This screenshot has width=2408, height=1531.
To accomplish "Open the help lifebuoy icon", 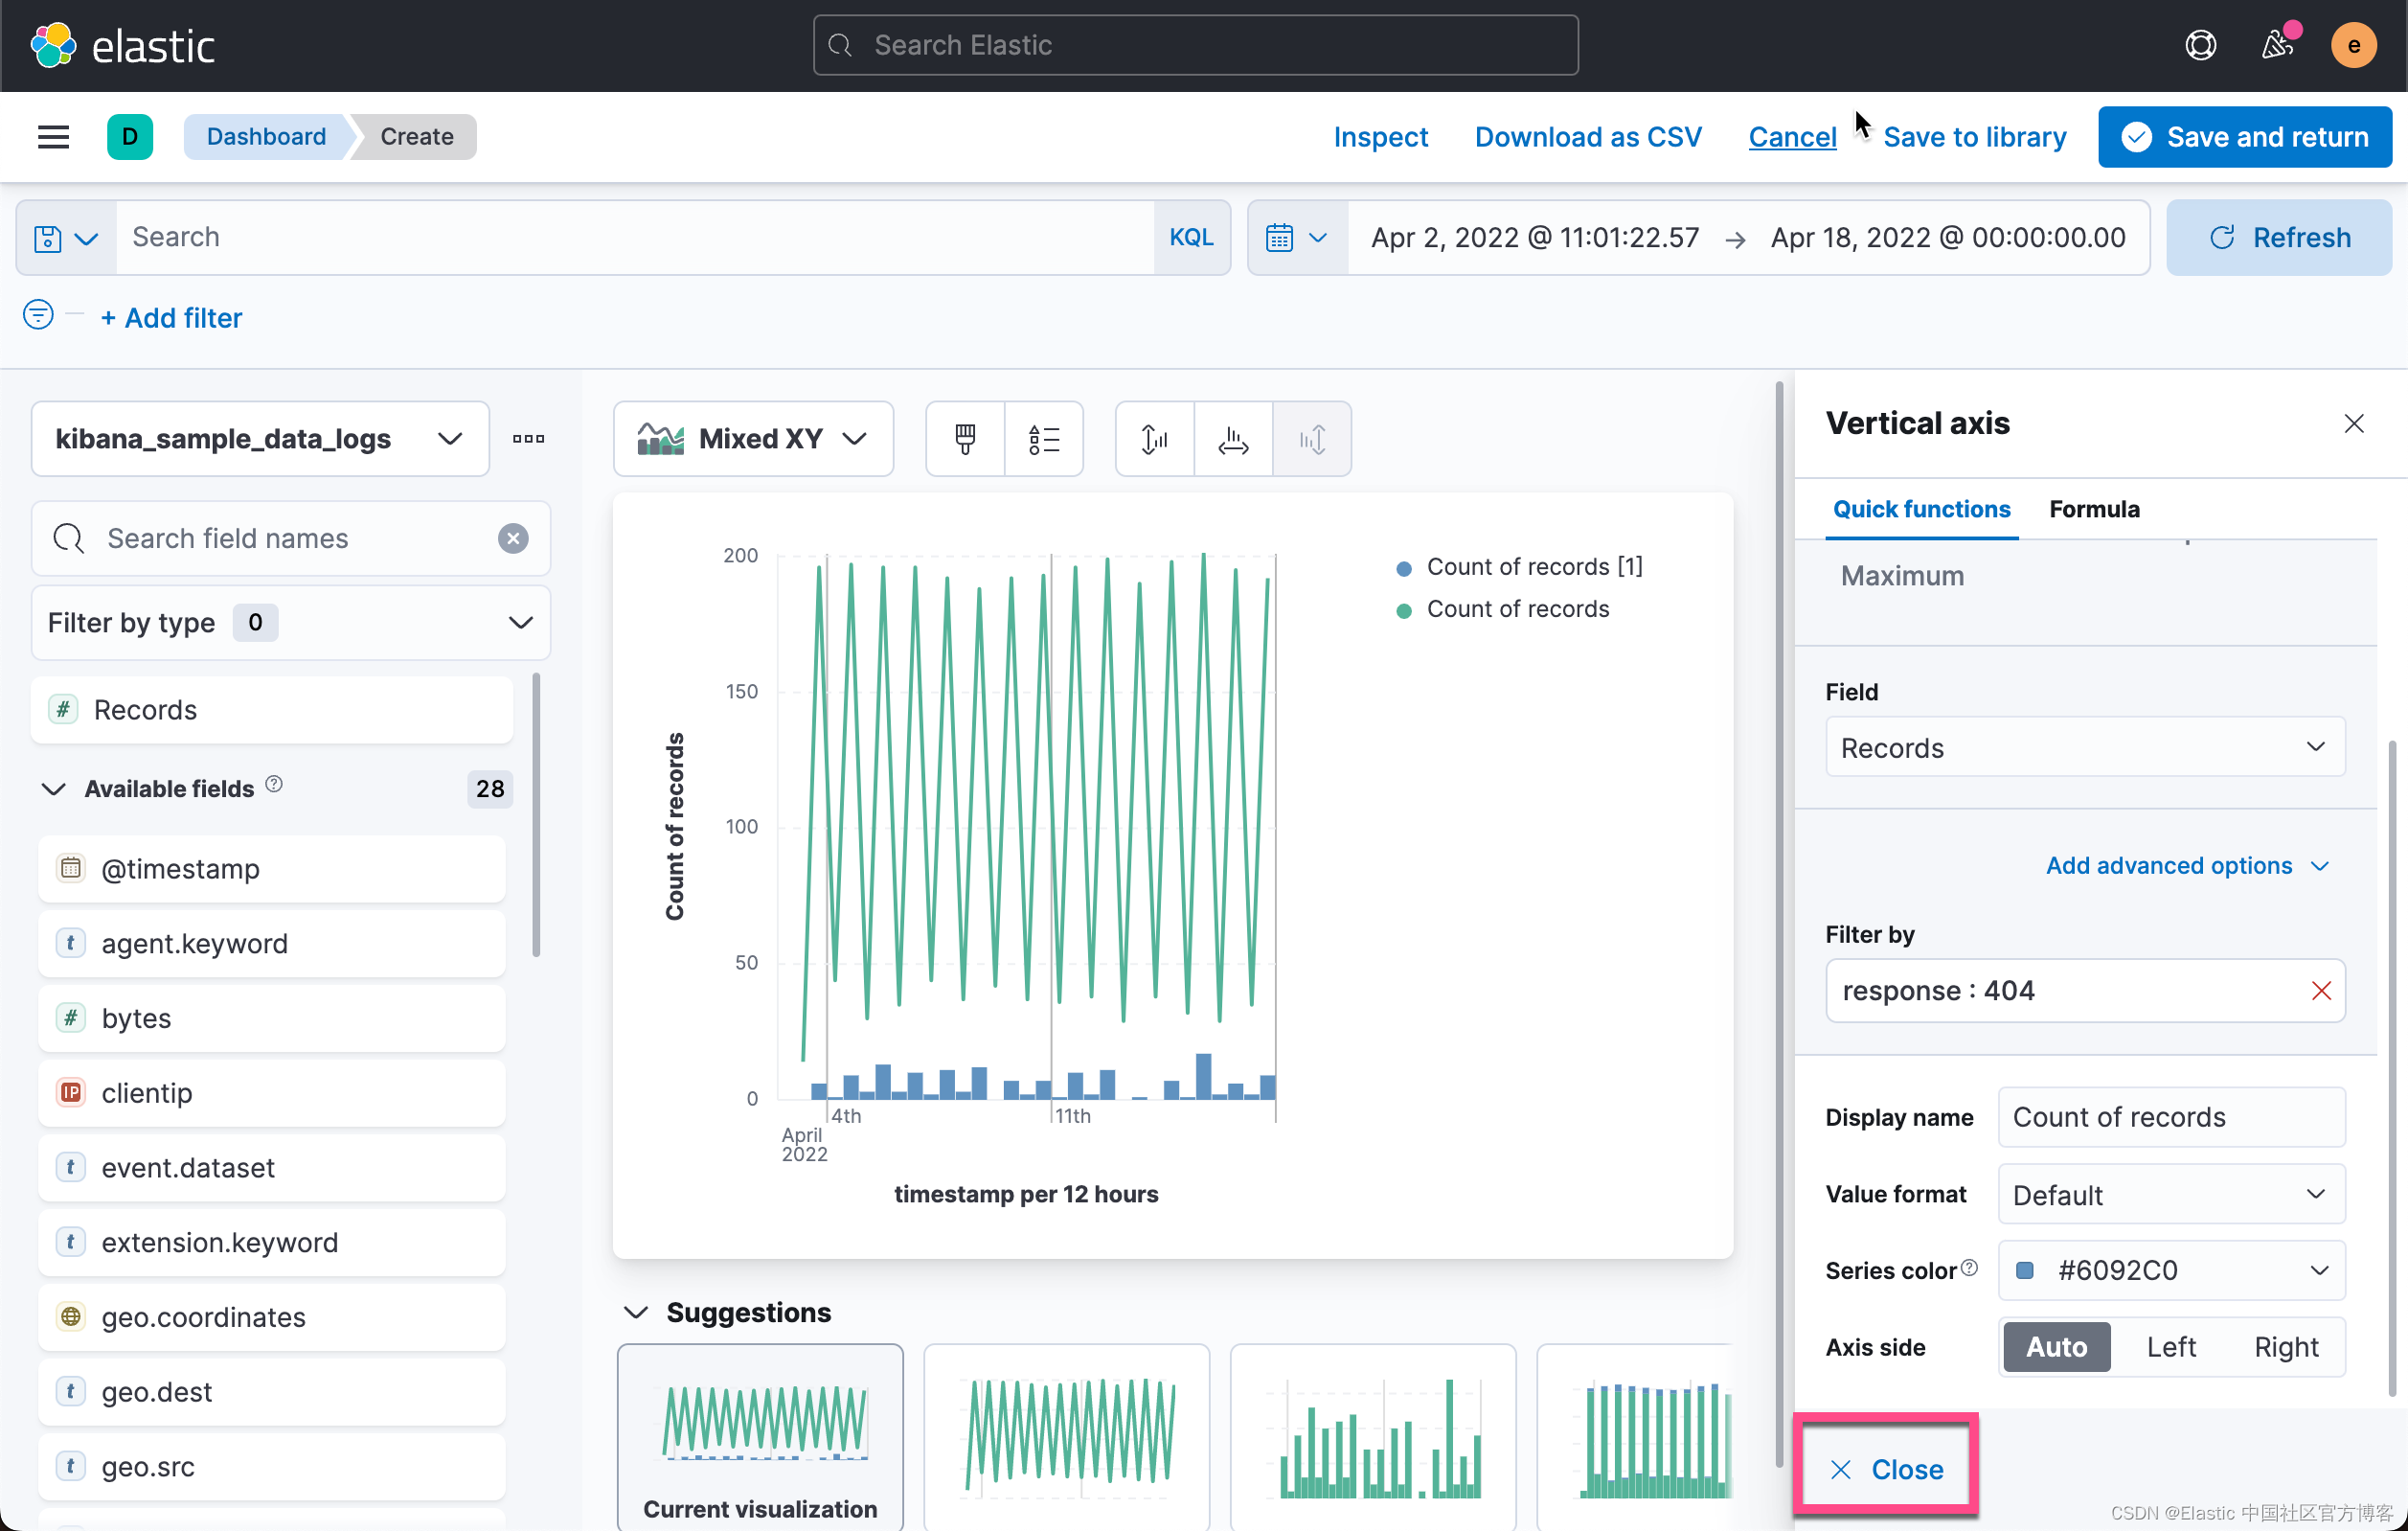I will (2200, 45).
